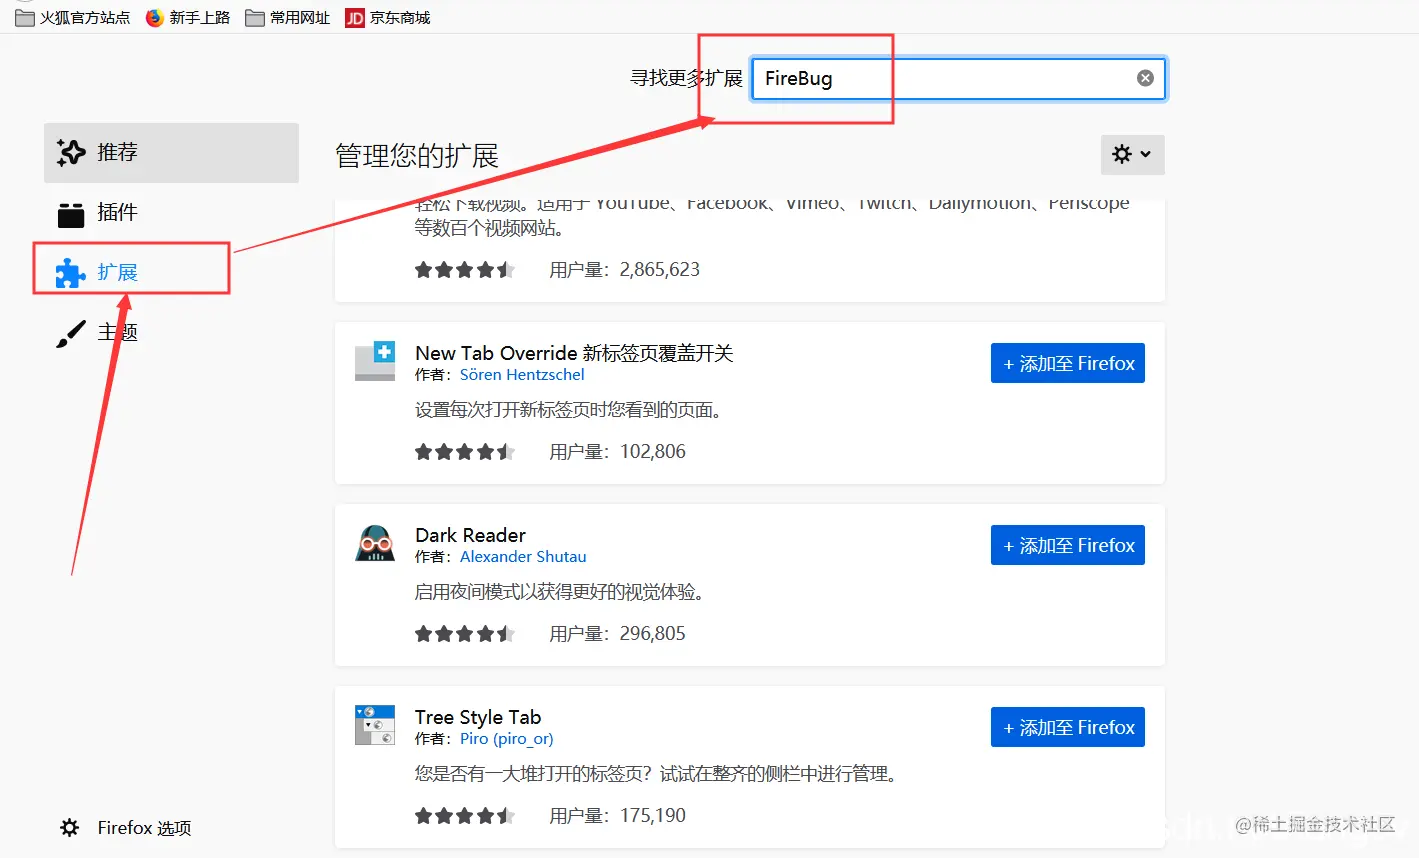The height and width of the screenshot is (858, 1419).
Task: Click the Tree Style Tab extension icon
Action: click(x=375, y=725)
